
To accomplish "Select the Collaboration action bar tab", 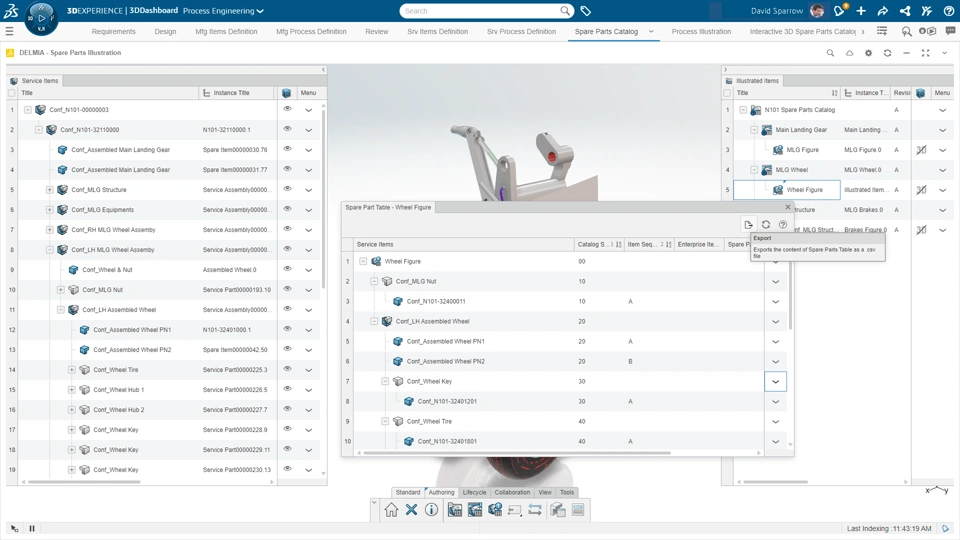I will click(512, 492).
